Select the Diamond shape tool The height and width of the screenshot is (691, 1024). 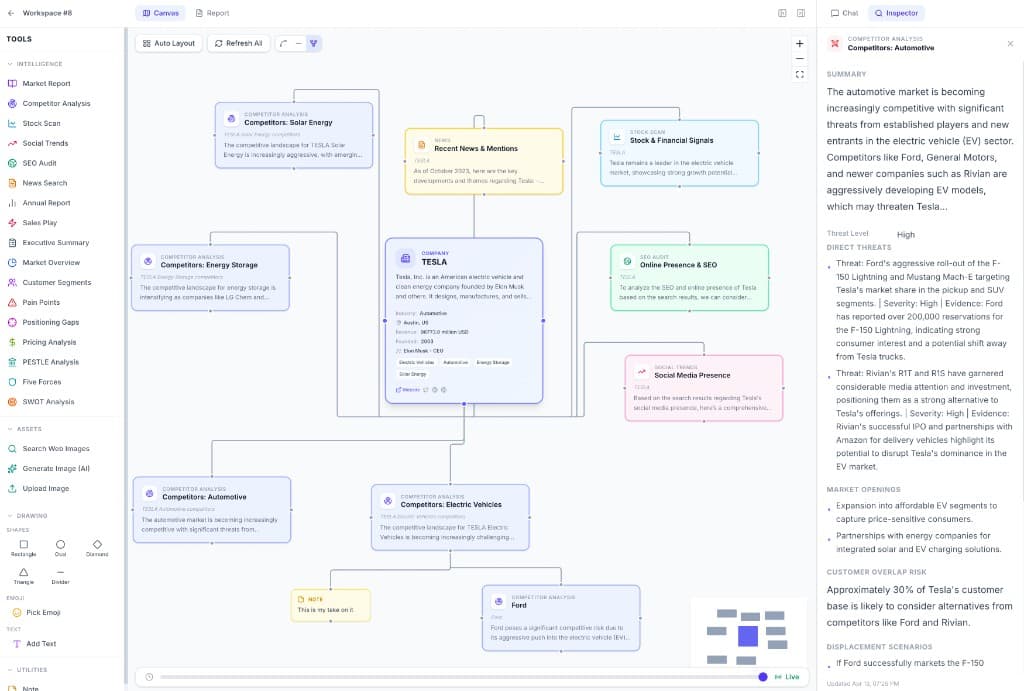pyautogui.click(x=97, y=547)
